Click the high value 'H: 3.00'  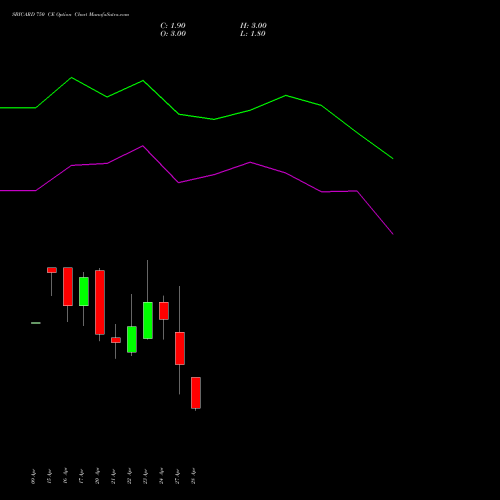[253, 26]
